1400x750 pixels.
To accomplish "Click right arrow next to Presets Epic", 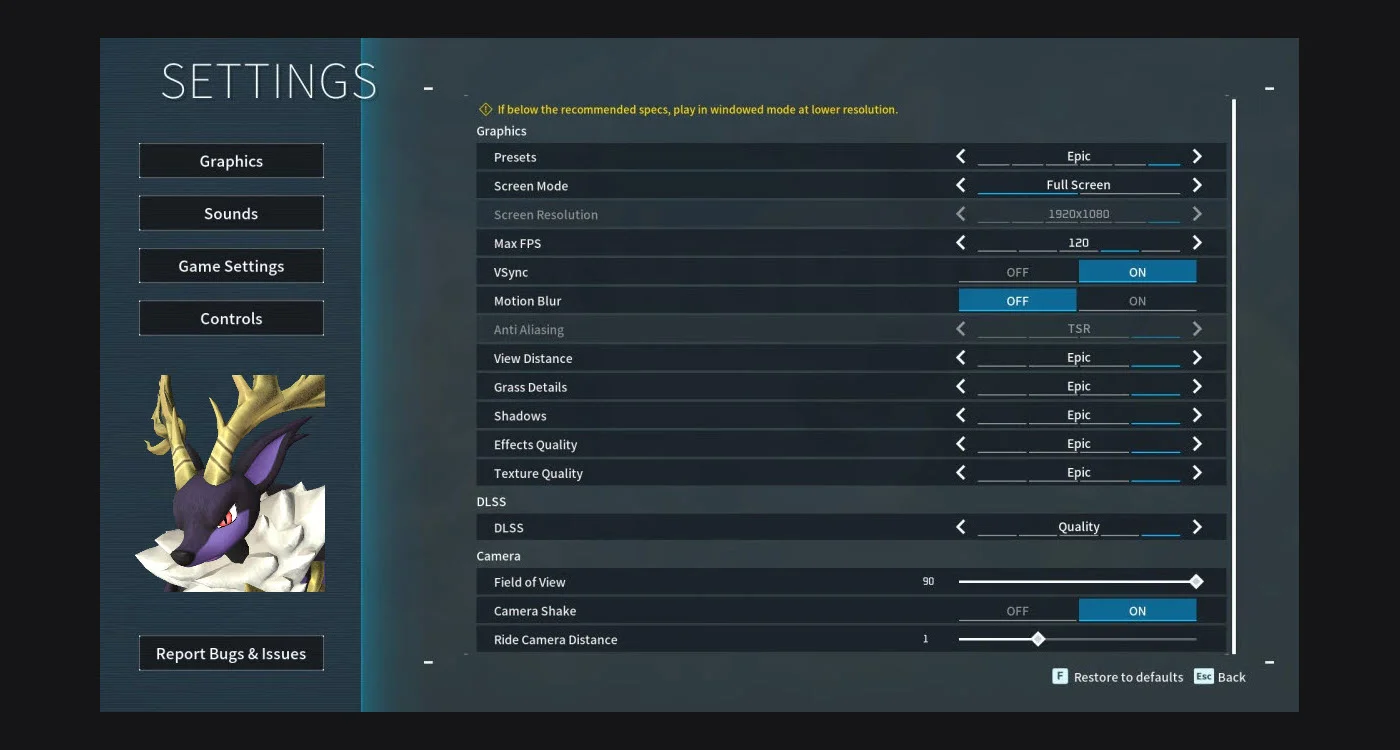I will (1196, 157).
